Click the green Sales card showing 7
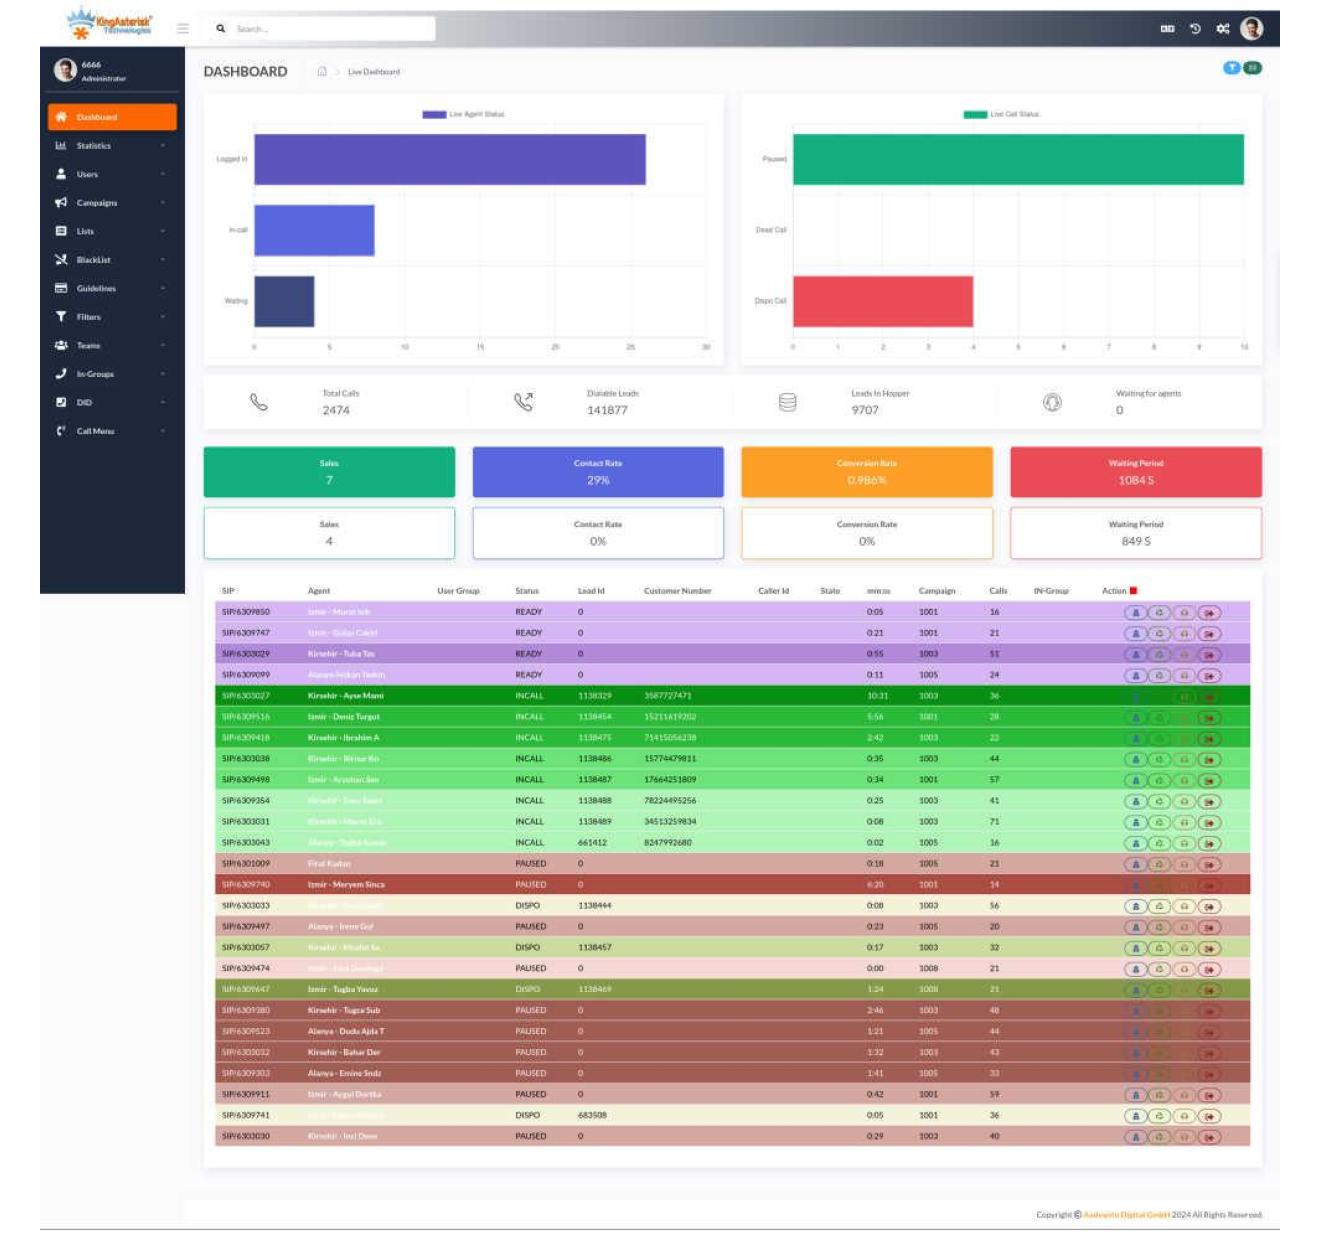Image resolution: width=1320 pixels, height=1240 pixels. click(x=329, y=472)
